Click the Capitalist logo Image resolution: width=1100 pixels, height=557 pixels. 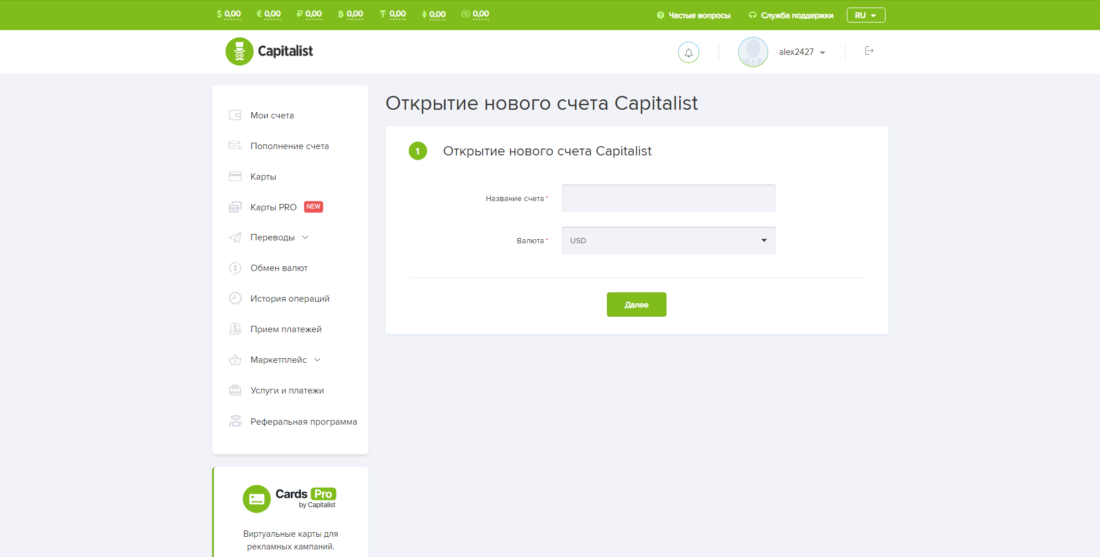[269, 51]
